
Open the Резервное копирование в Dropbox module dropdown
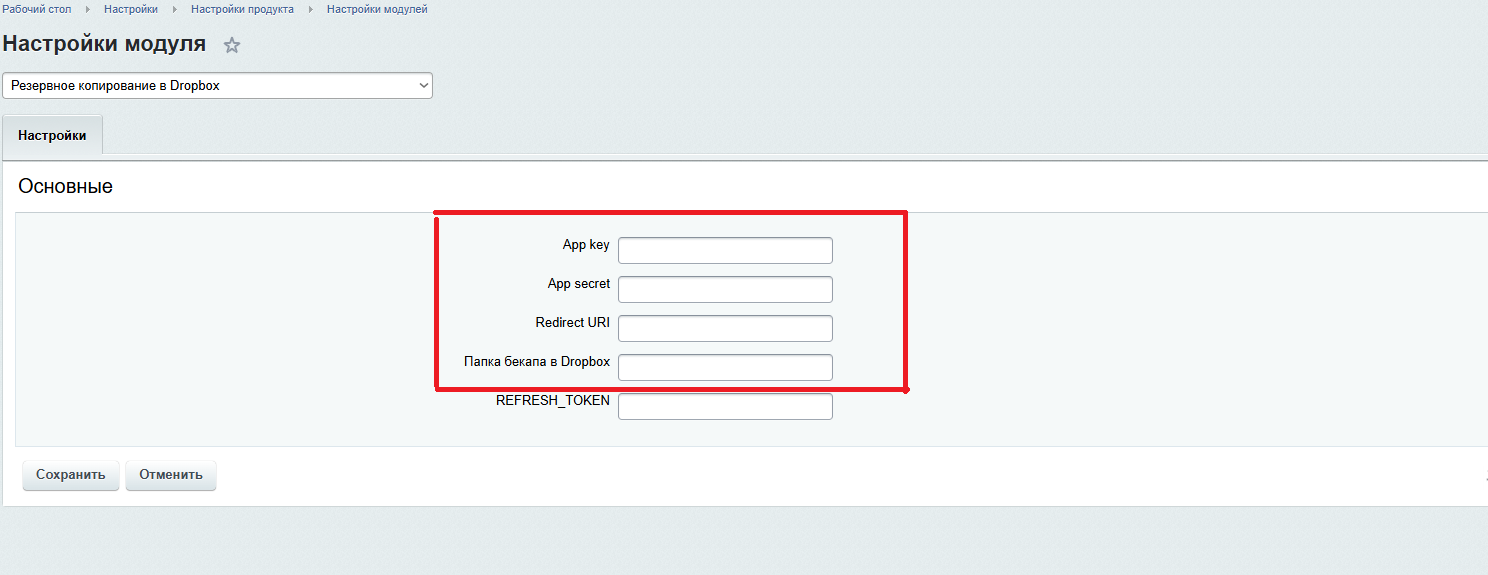coord(217,86)
